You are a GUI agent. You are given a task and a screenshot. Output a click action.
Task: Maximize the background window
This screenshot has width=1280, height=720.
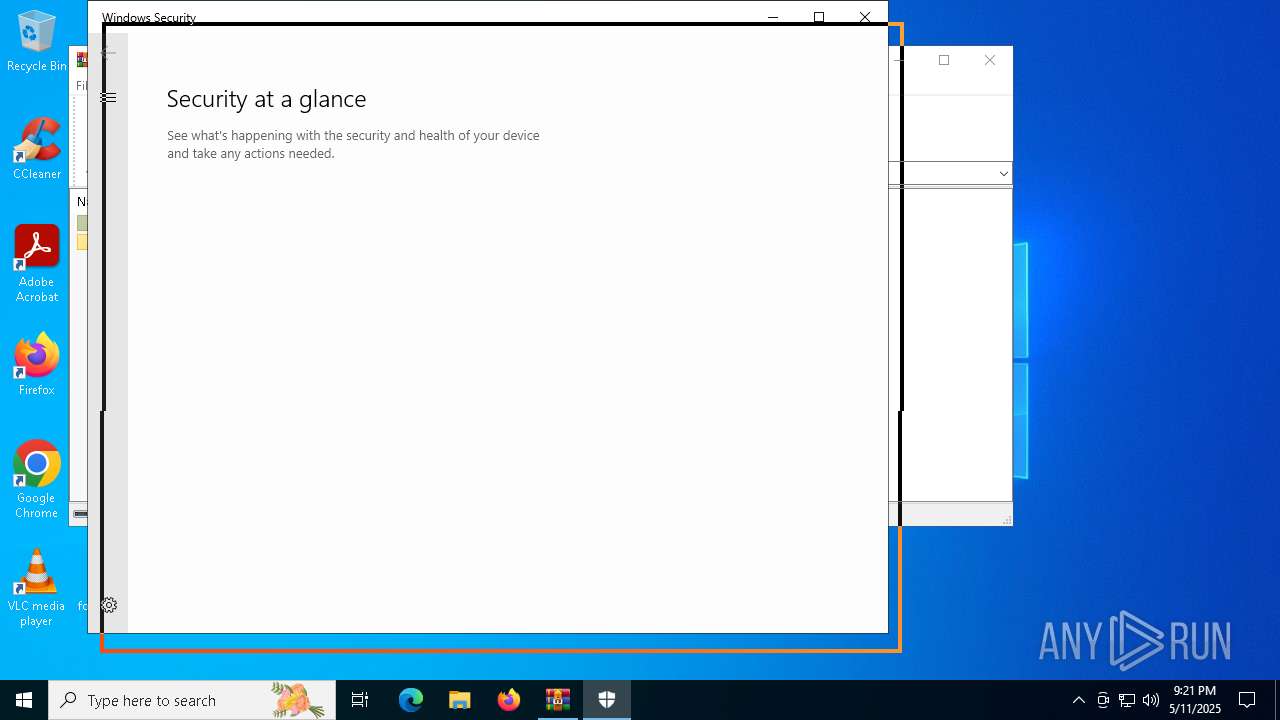pos(944,60)
